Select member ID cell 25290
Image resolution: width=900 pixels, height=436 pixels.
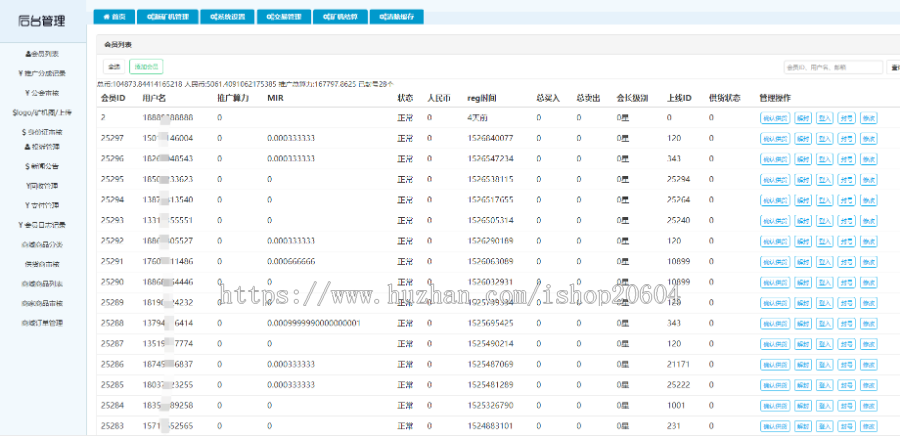tap(112, 282)
